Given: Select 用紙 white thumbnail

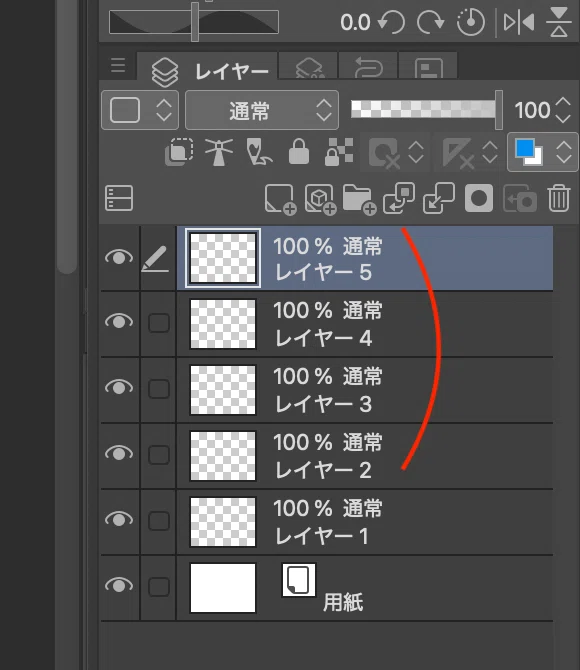Looking at the screenshot, I should (223, 588).
